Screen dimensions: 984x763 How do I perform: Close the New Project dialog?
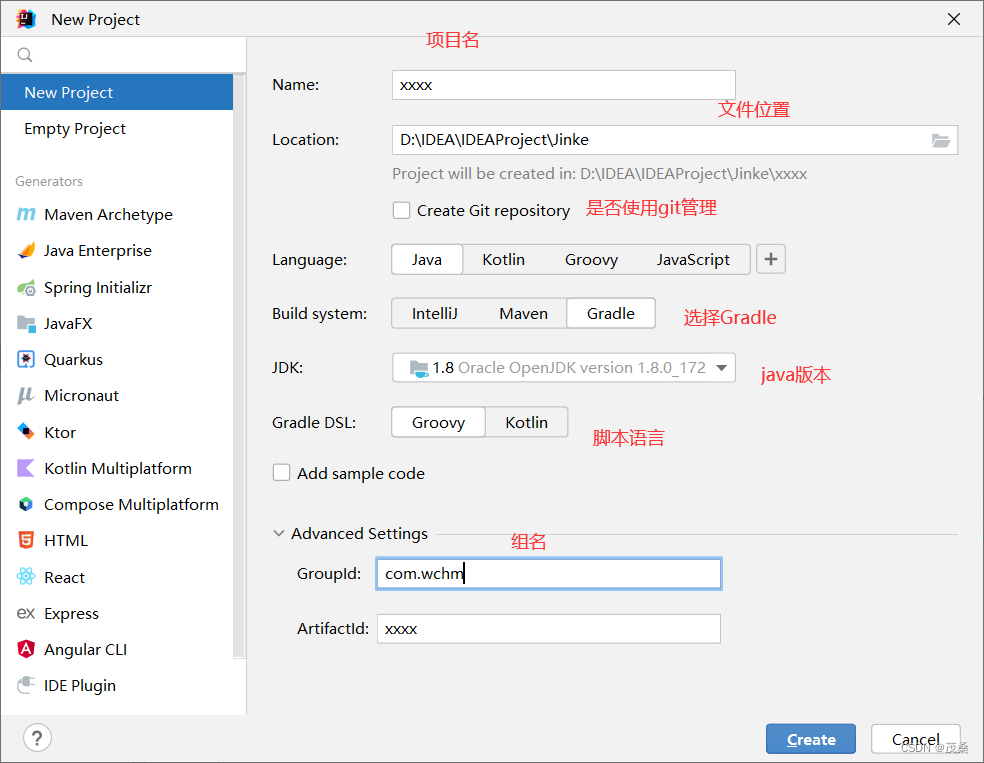(x=954, y=19)
